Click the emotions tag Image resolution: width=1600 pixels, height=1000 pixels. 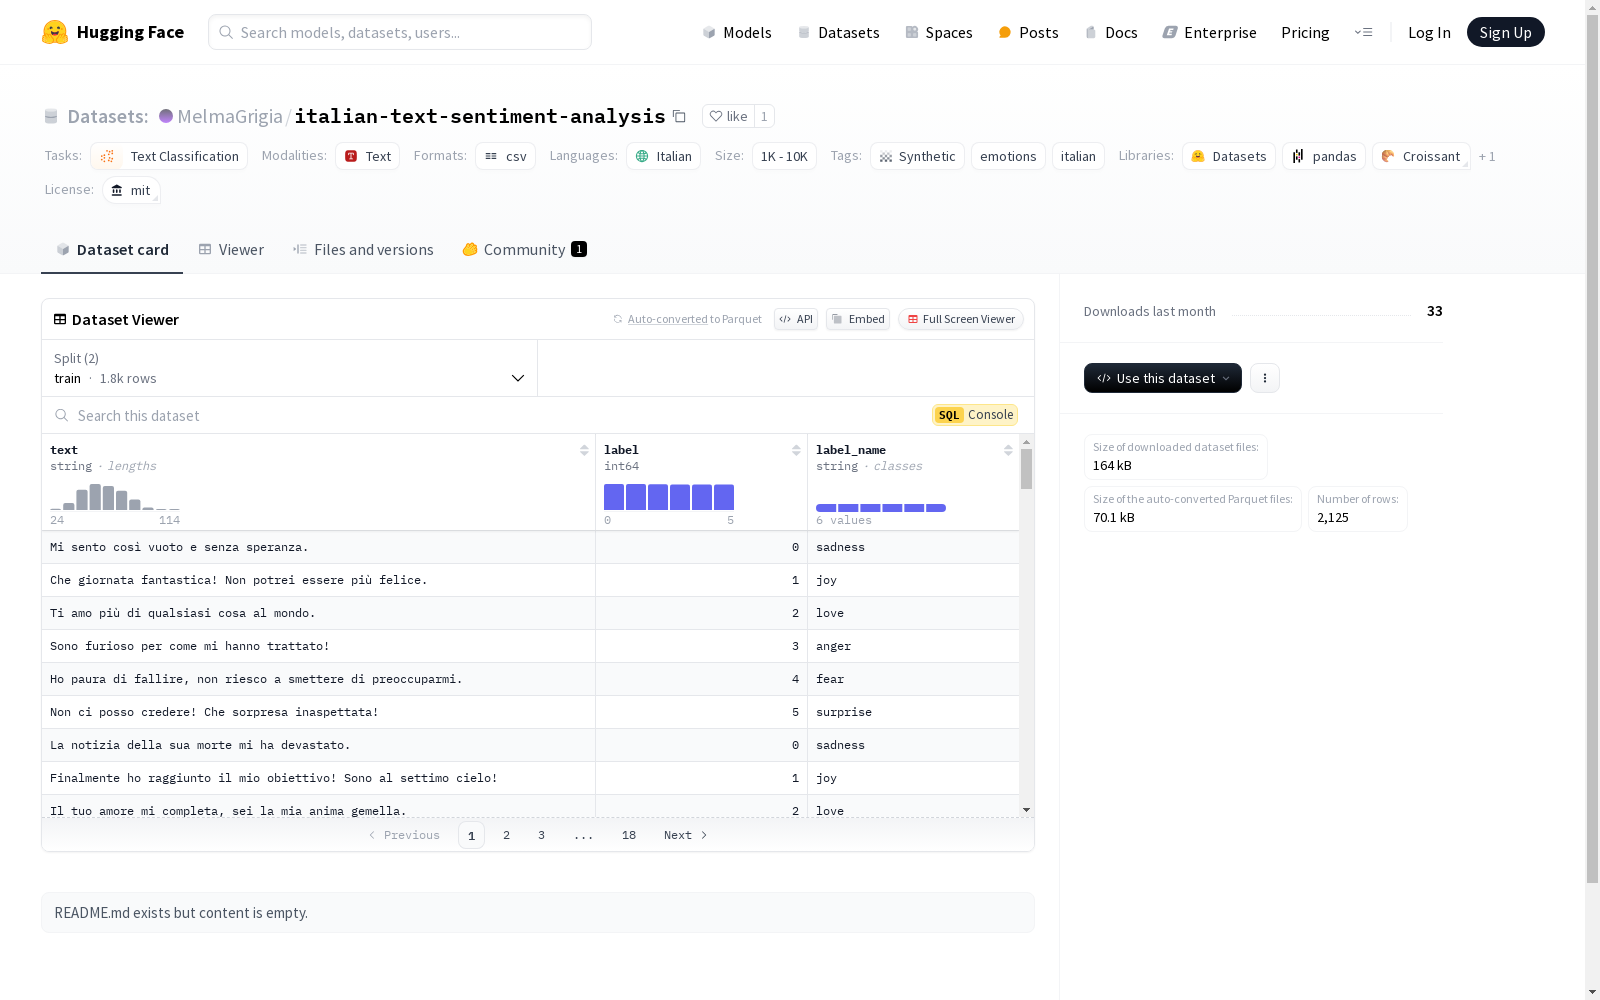click(x=1008, y=156)
